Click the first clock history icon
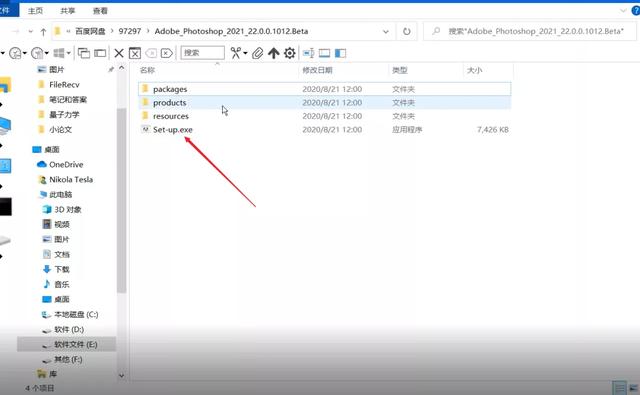640x395 pixels. [x=15, y=53]
